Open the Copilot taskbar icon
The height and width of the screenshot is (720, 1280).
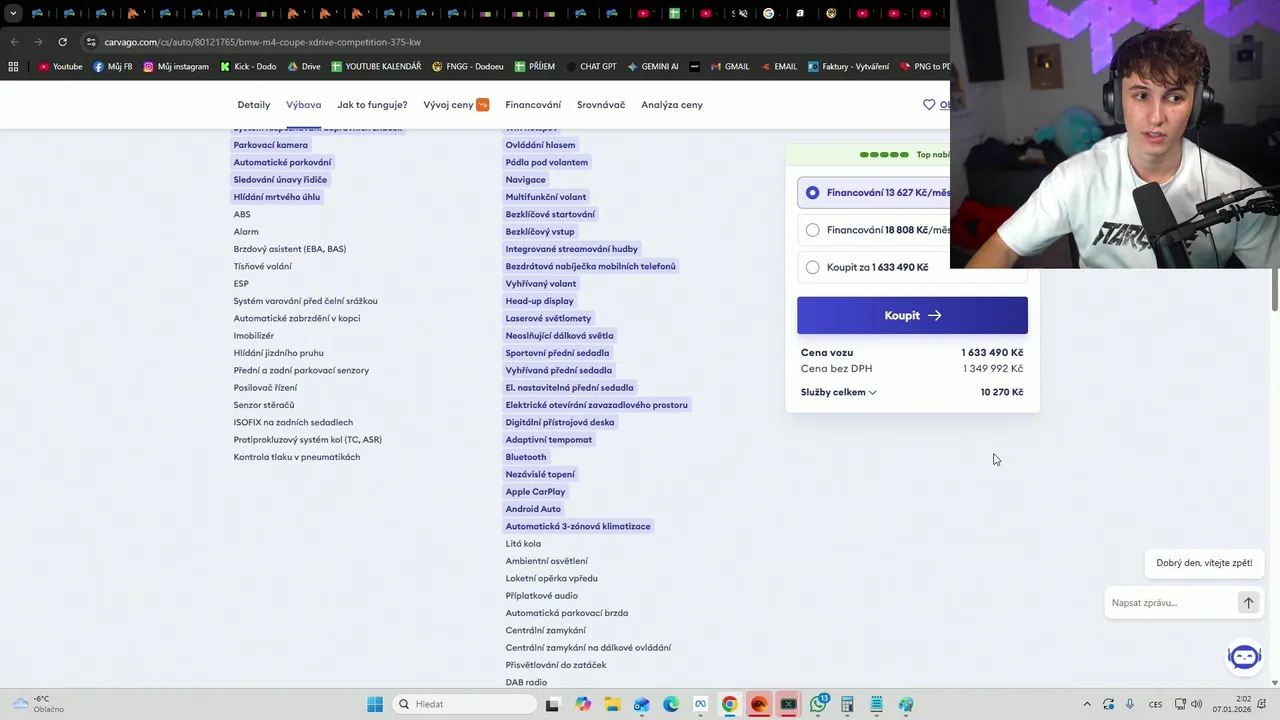pyautogui.click(x=583, y=704)
